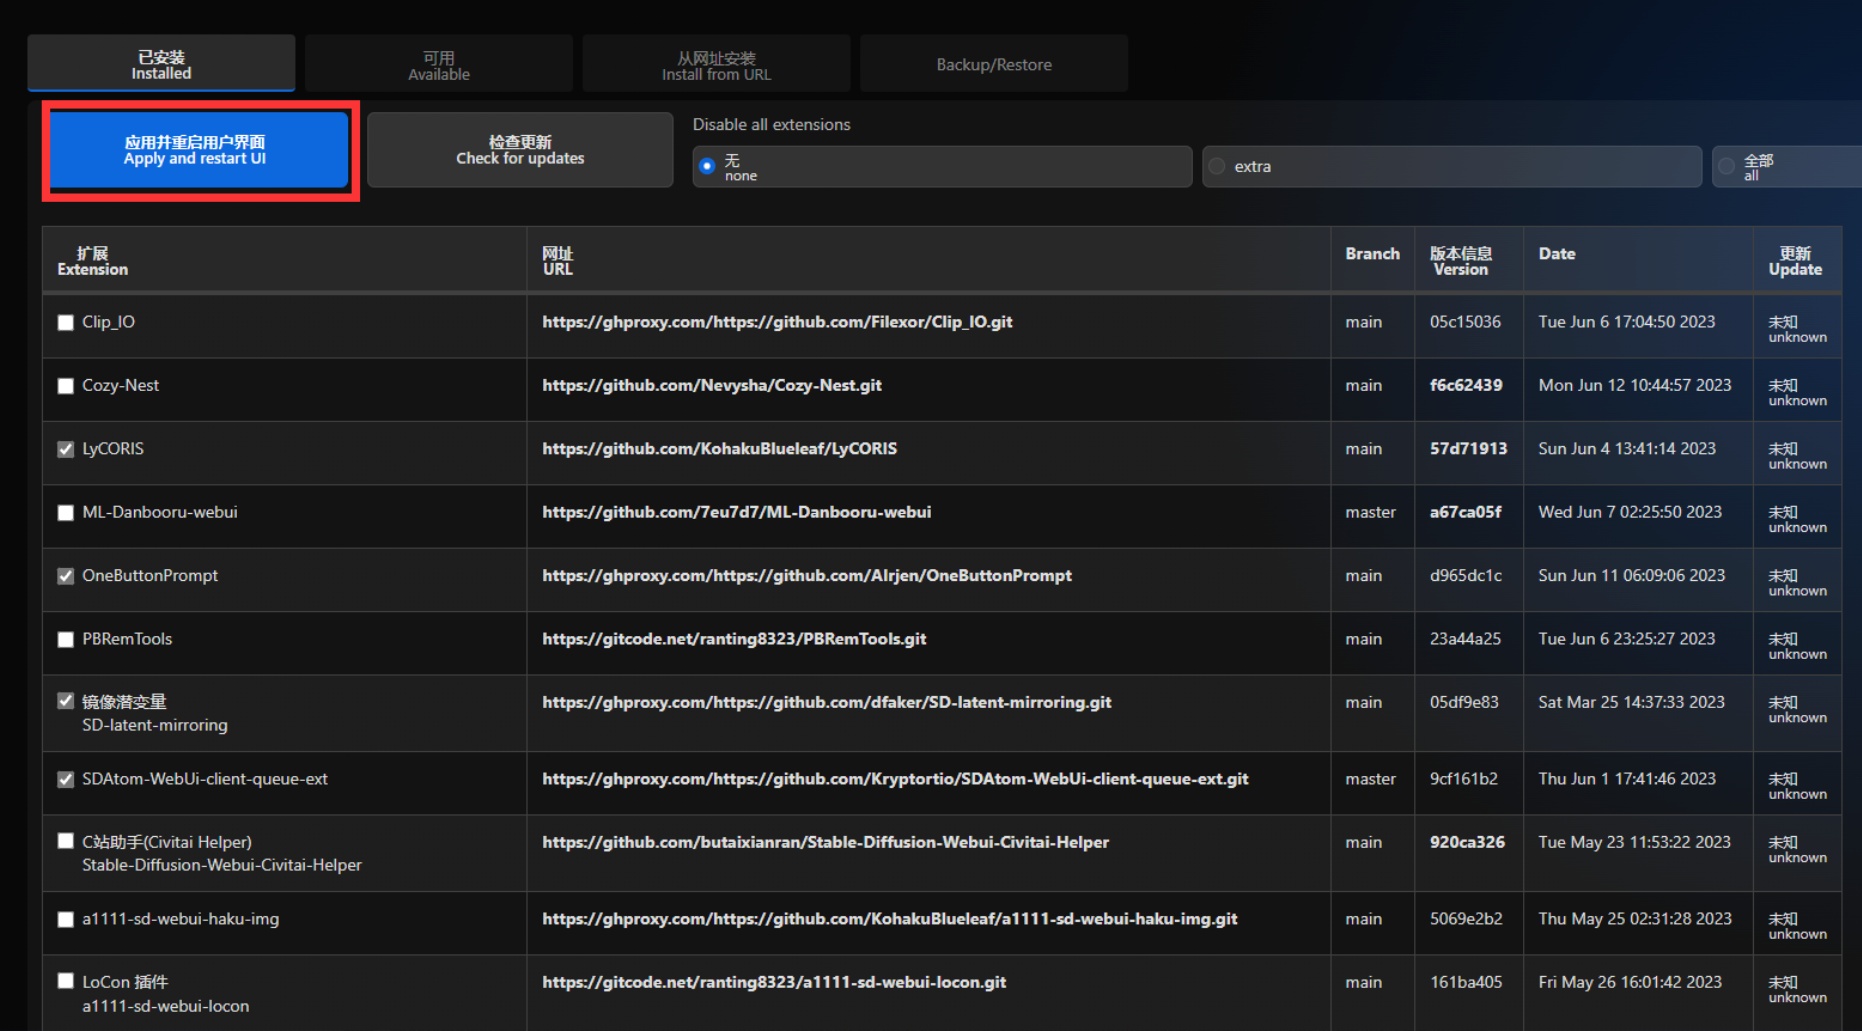The height and width of the screenshot is (1031, 1862).
Task: Select 'all' disable extensions radio option
Action: tap(1727, 166)
